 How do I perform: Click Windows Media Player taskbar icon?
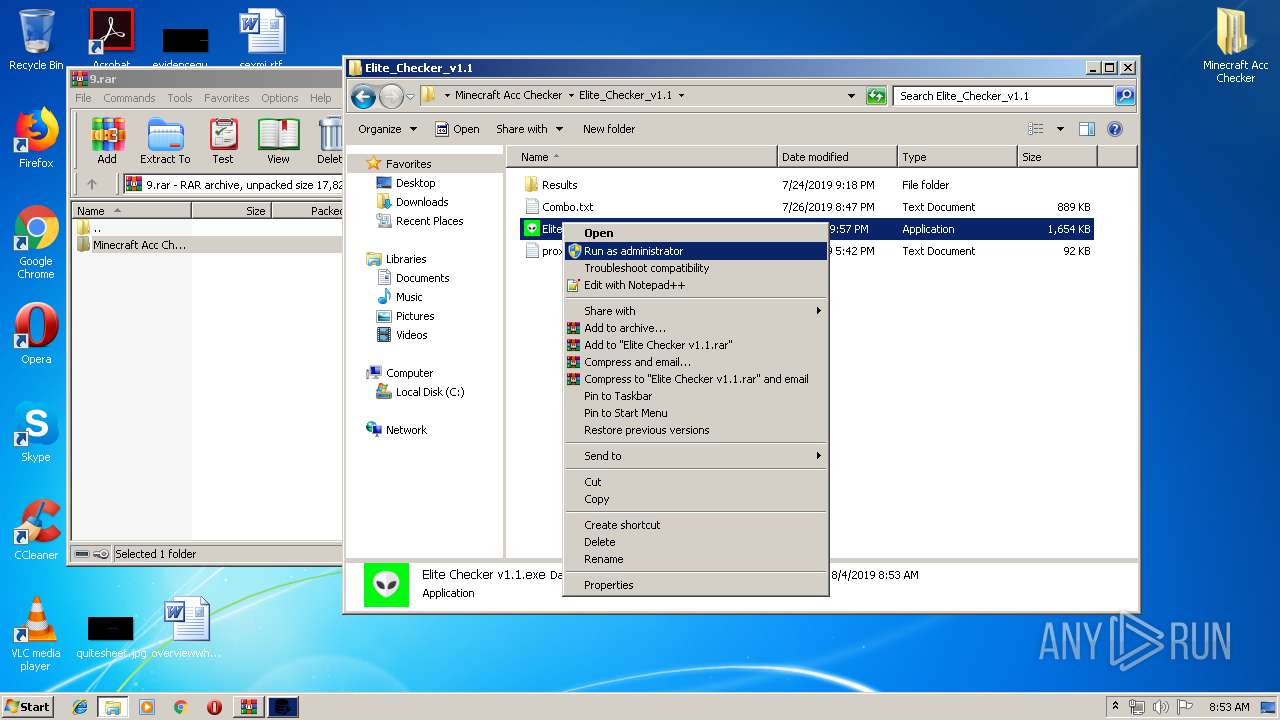147,707
